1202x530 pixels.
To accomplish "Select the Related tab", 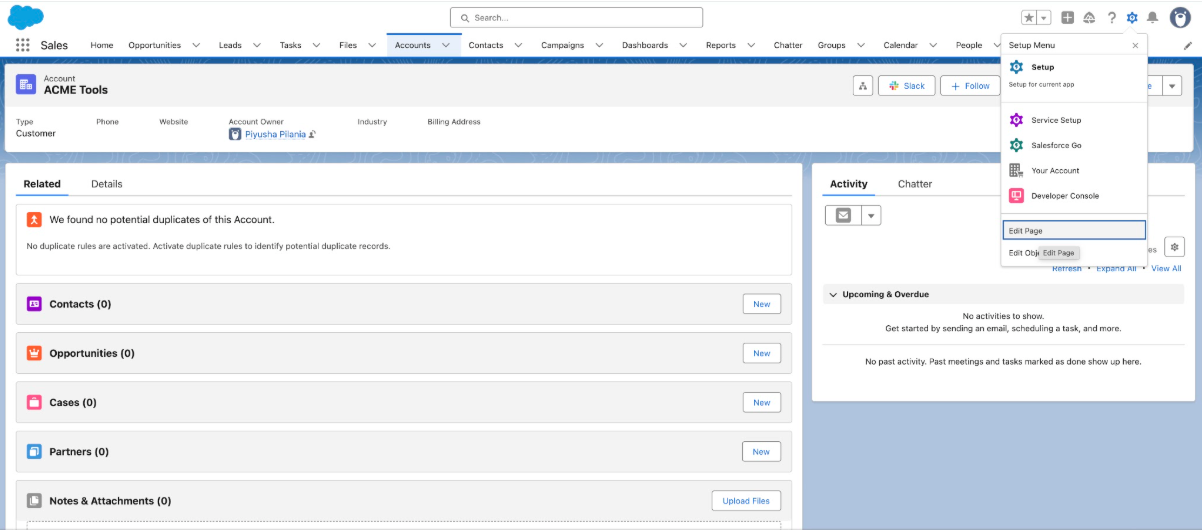I will point(42,184).
